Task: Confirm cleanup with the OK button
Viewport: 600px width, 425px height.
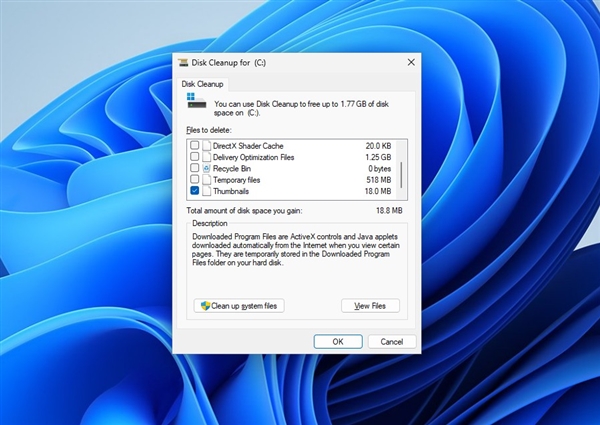Action: [x=338, y=342]
